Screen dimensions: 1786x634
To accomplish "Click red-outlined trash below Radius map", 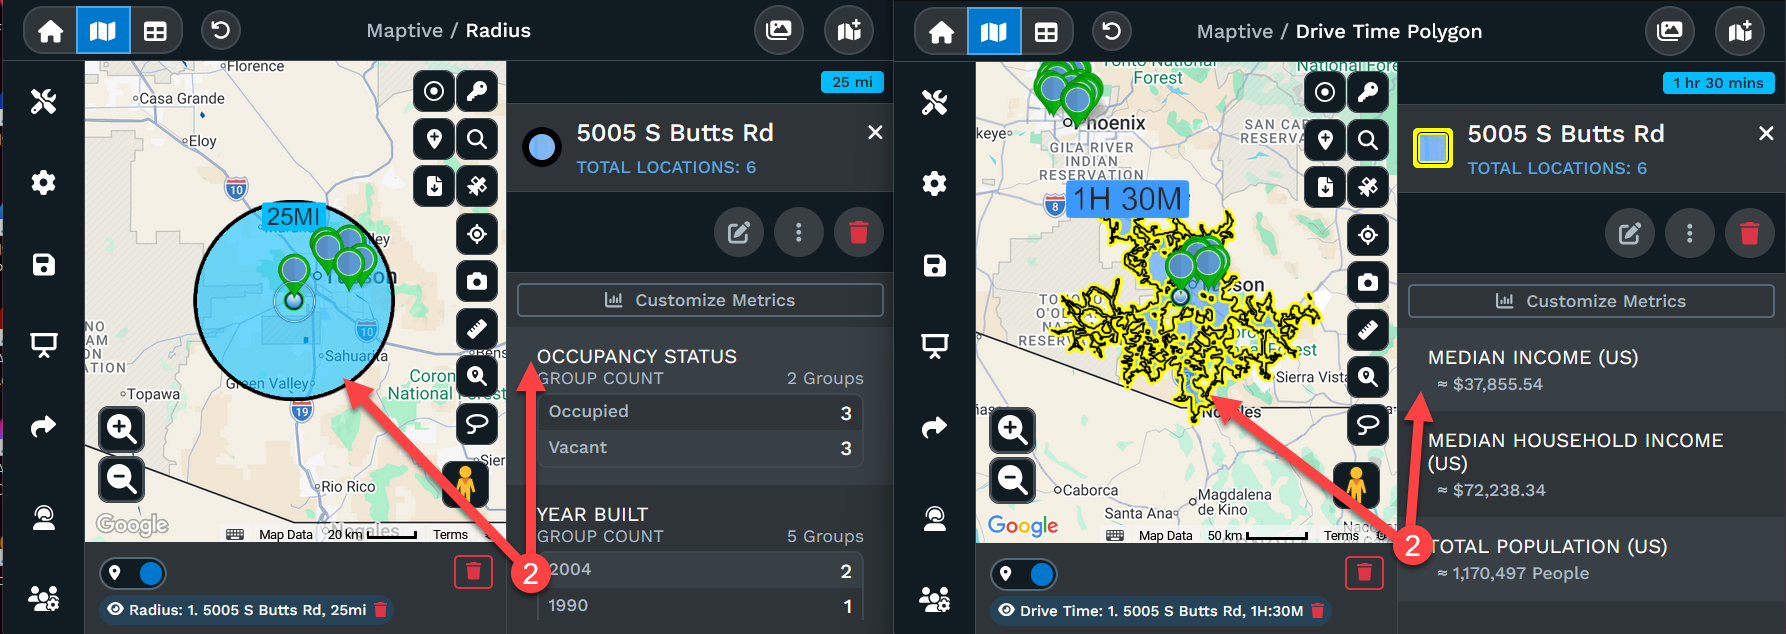I will tap(474, 572).
